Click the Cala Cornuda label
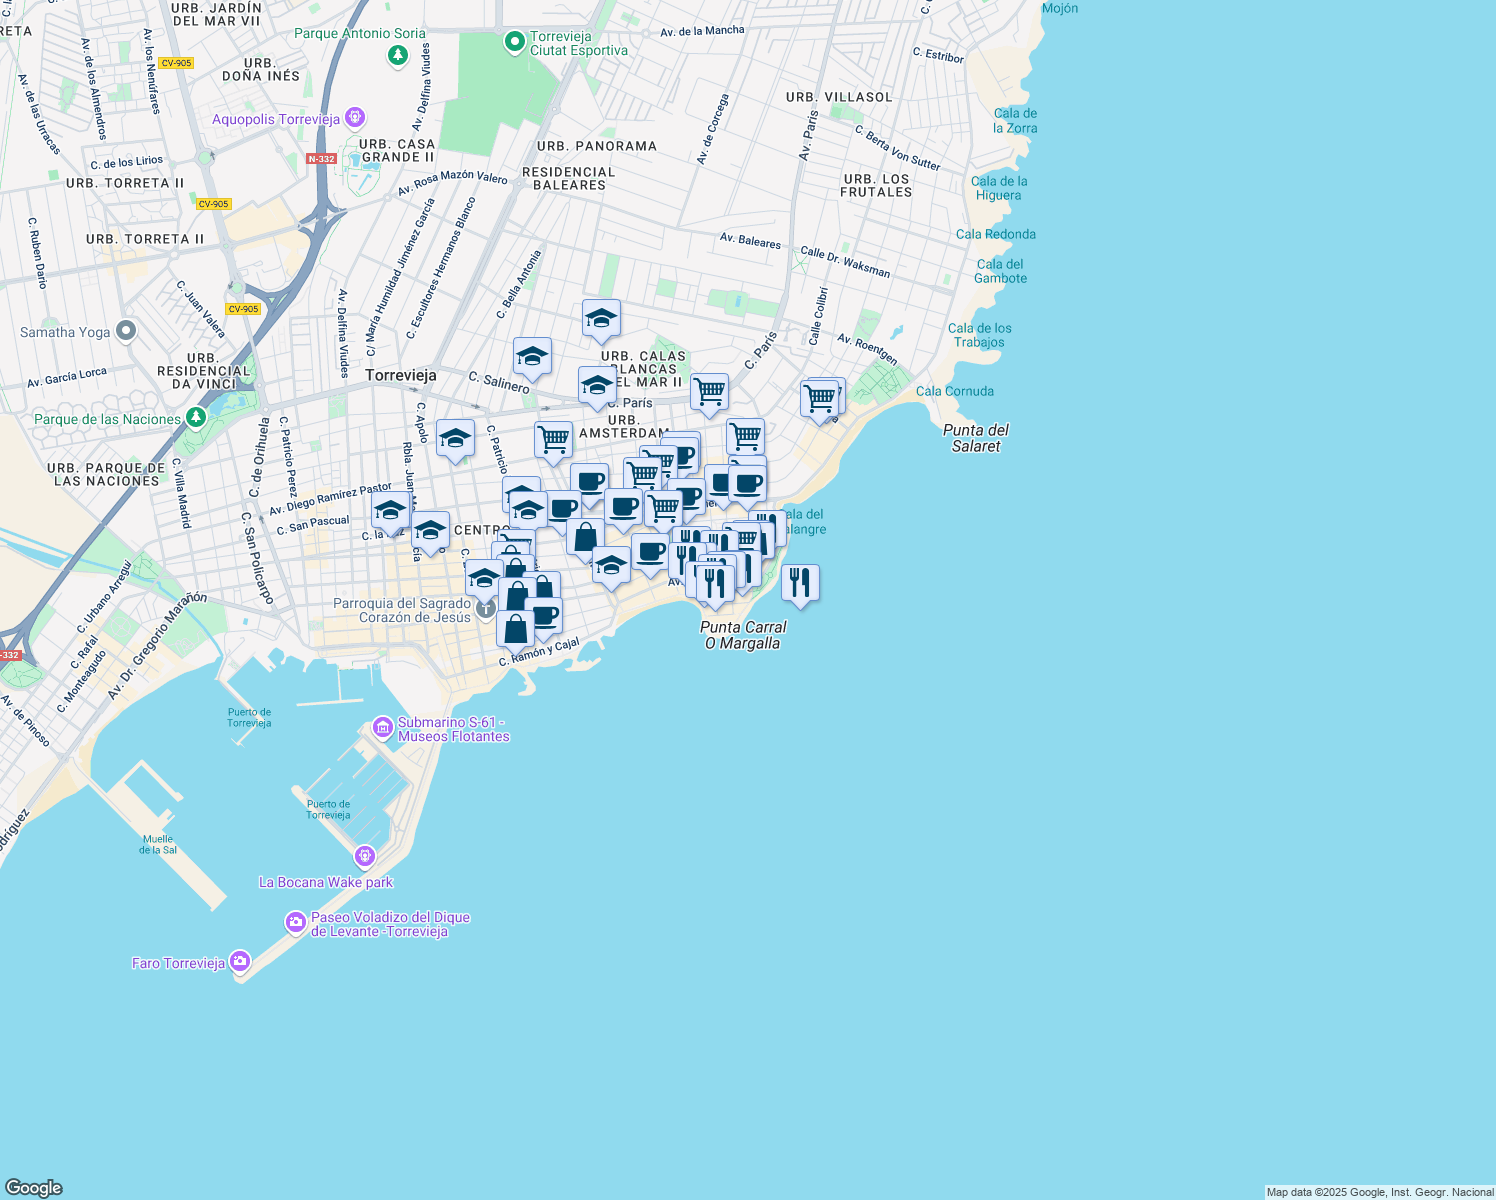The width and height of the screenshot is (1496, 1200). 955,391
